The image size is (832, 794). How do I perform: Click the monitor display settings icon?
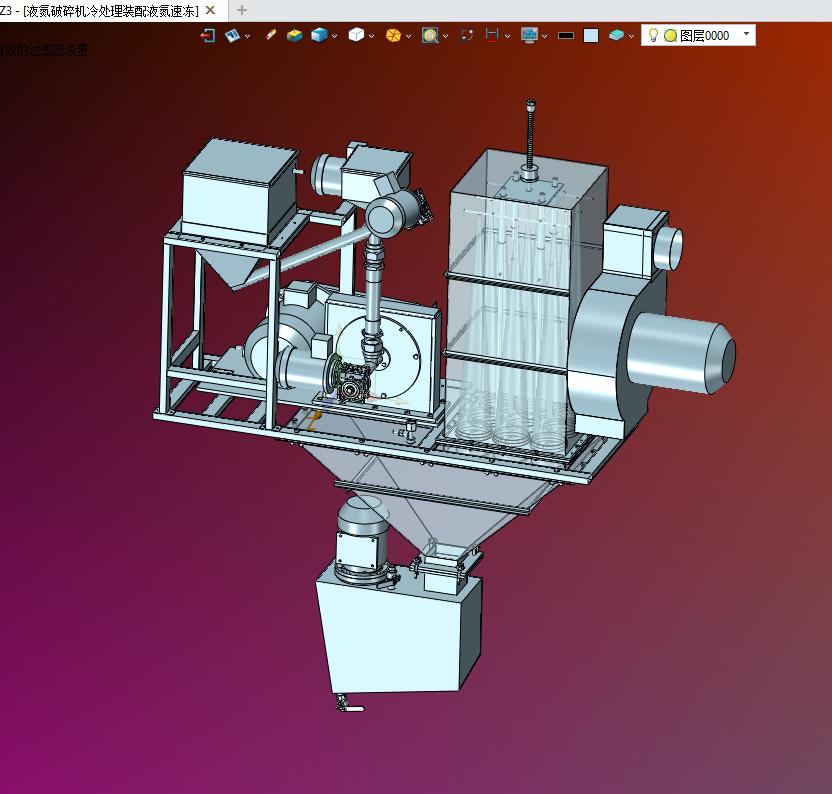tap(529, 35)
